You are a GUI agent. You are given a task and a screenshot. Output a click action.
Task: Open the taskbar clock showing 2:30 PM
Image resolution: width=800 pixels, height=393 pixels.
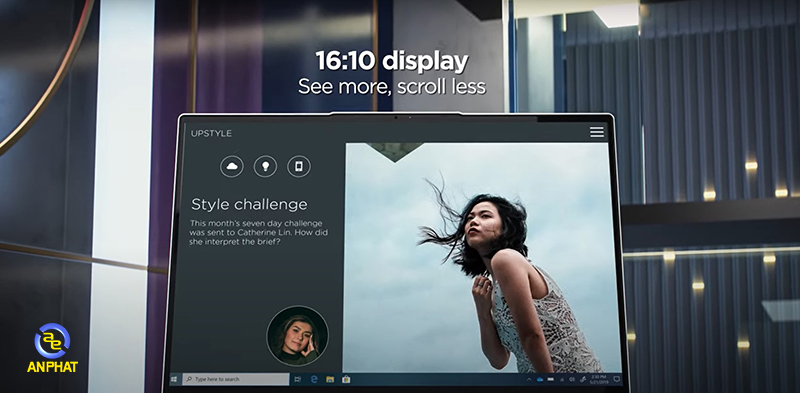[599, 380]
